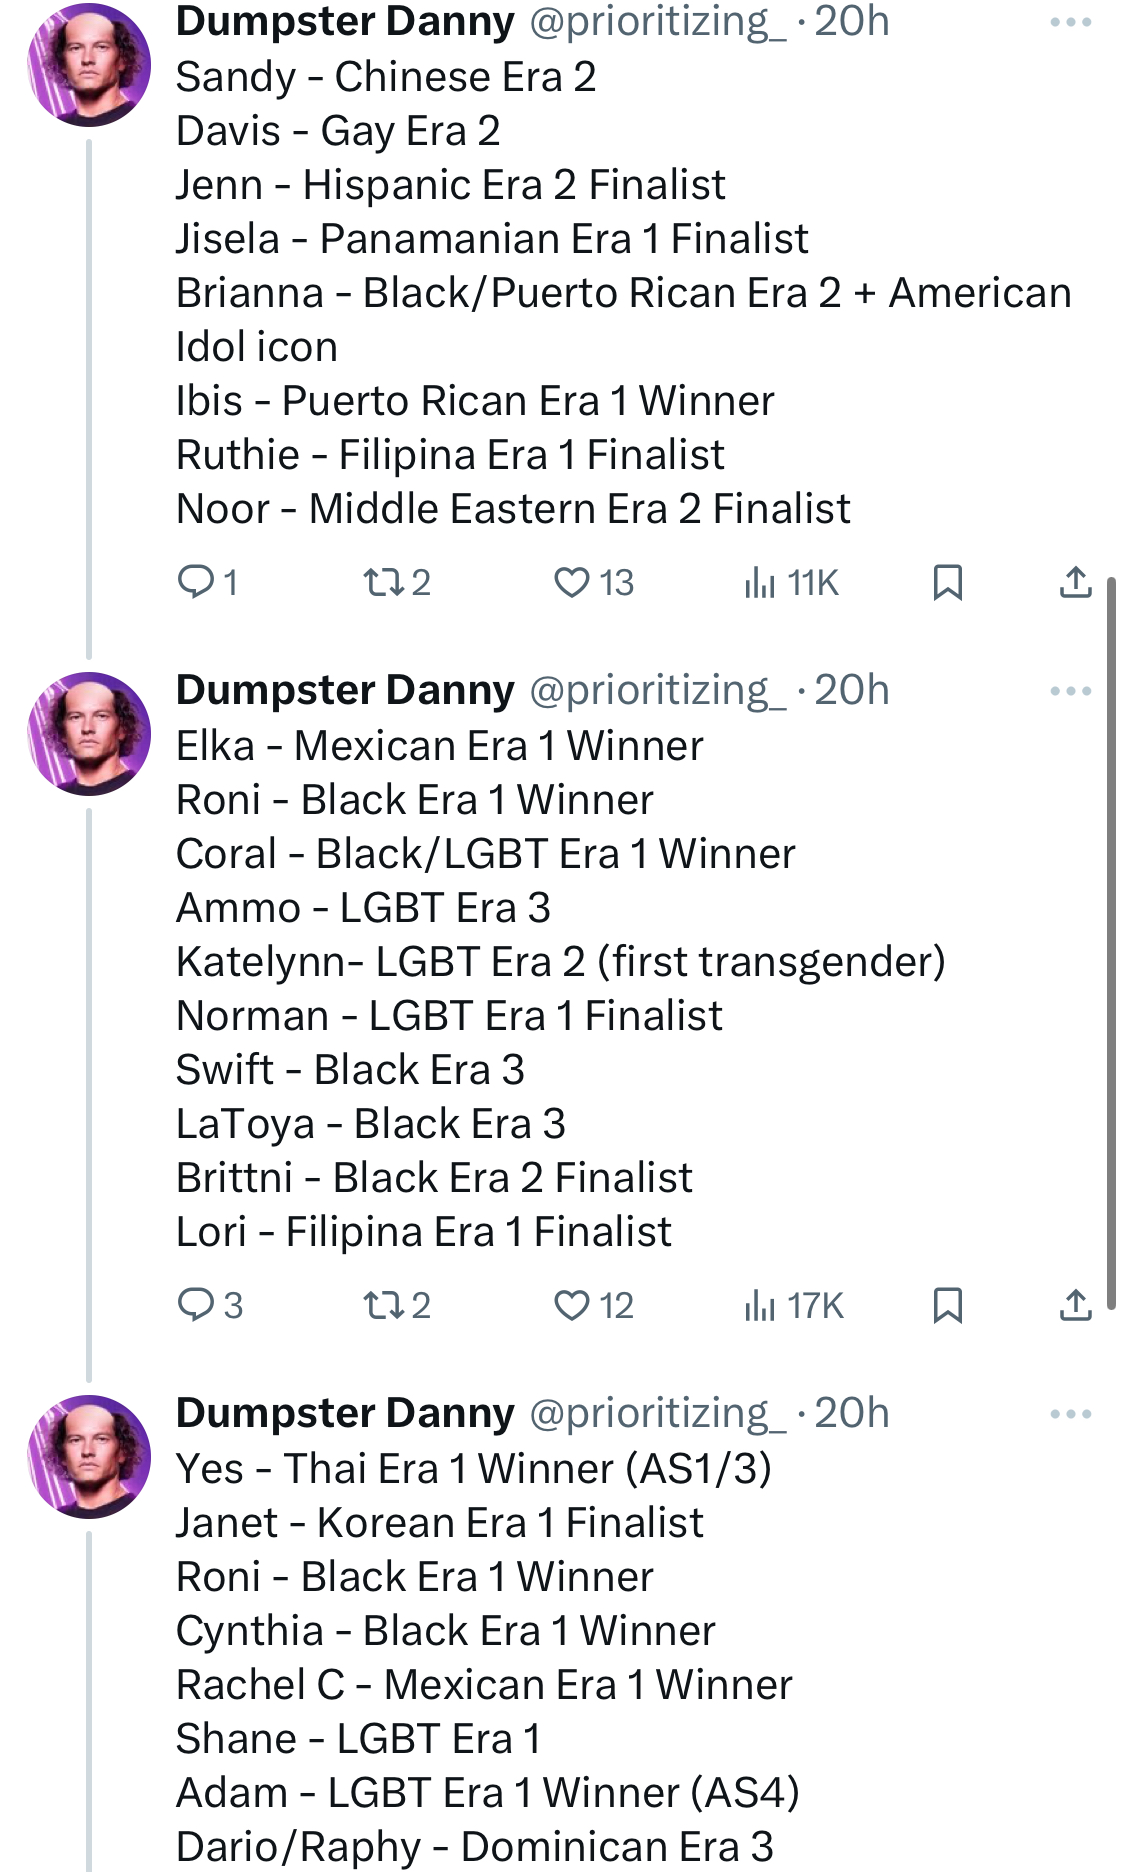Open more options on first tweet
This screenshot has width=1125, height=1872.
coord(1071,22)
